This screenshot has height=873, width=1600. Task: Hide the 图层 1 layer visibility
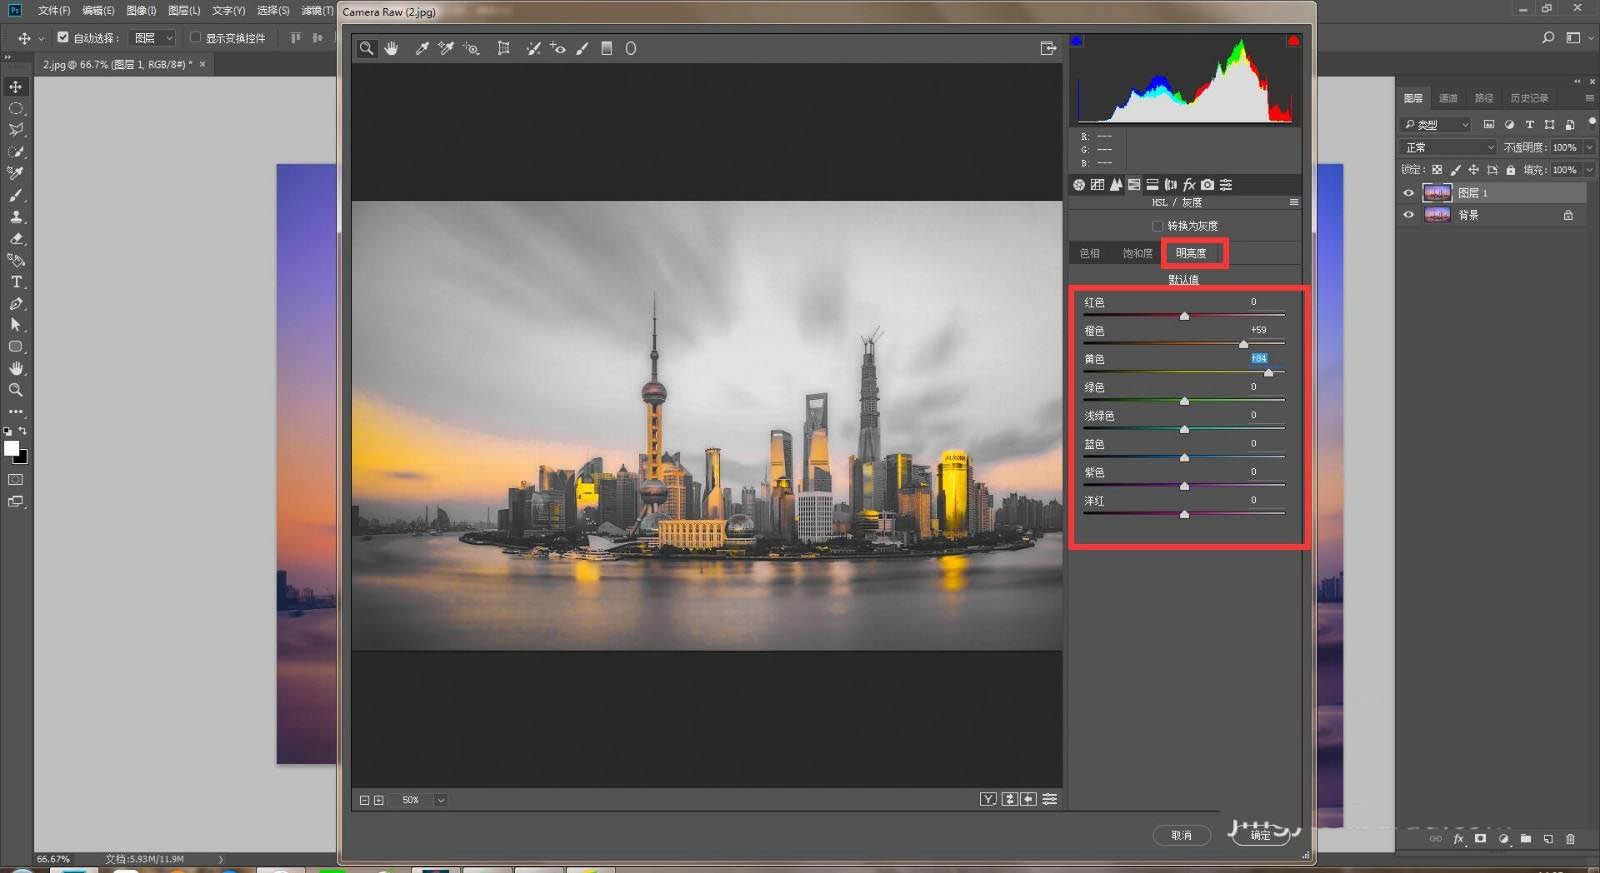point(1409,193)
